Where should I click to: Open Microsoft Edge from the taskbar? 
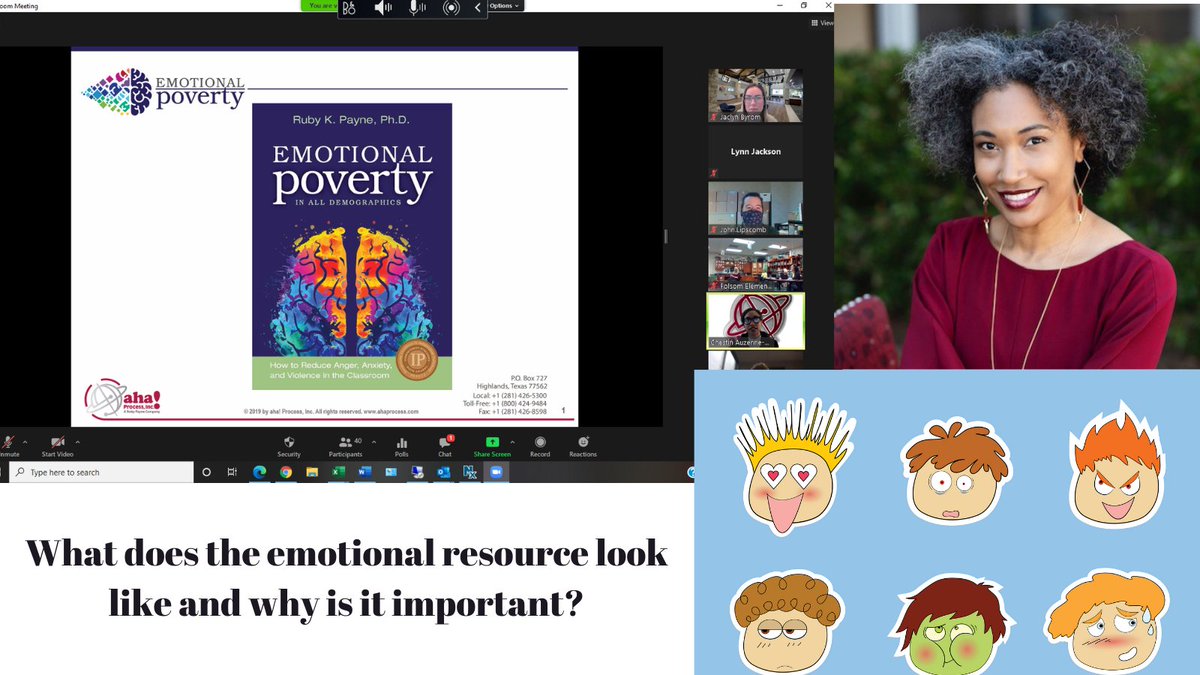tap(260, 472)
